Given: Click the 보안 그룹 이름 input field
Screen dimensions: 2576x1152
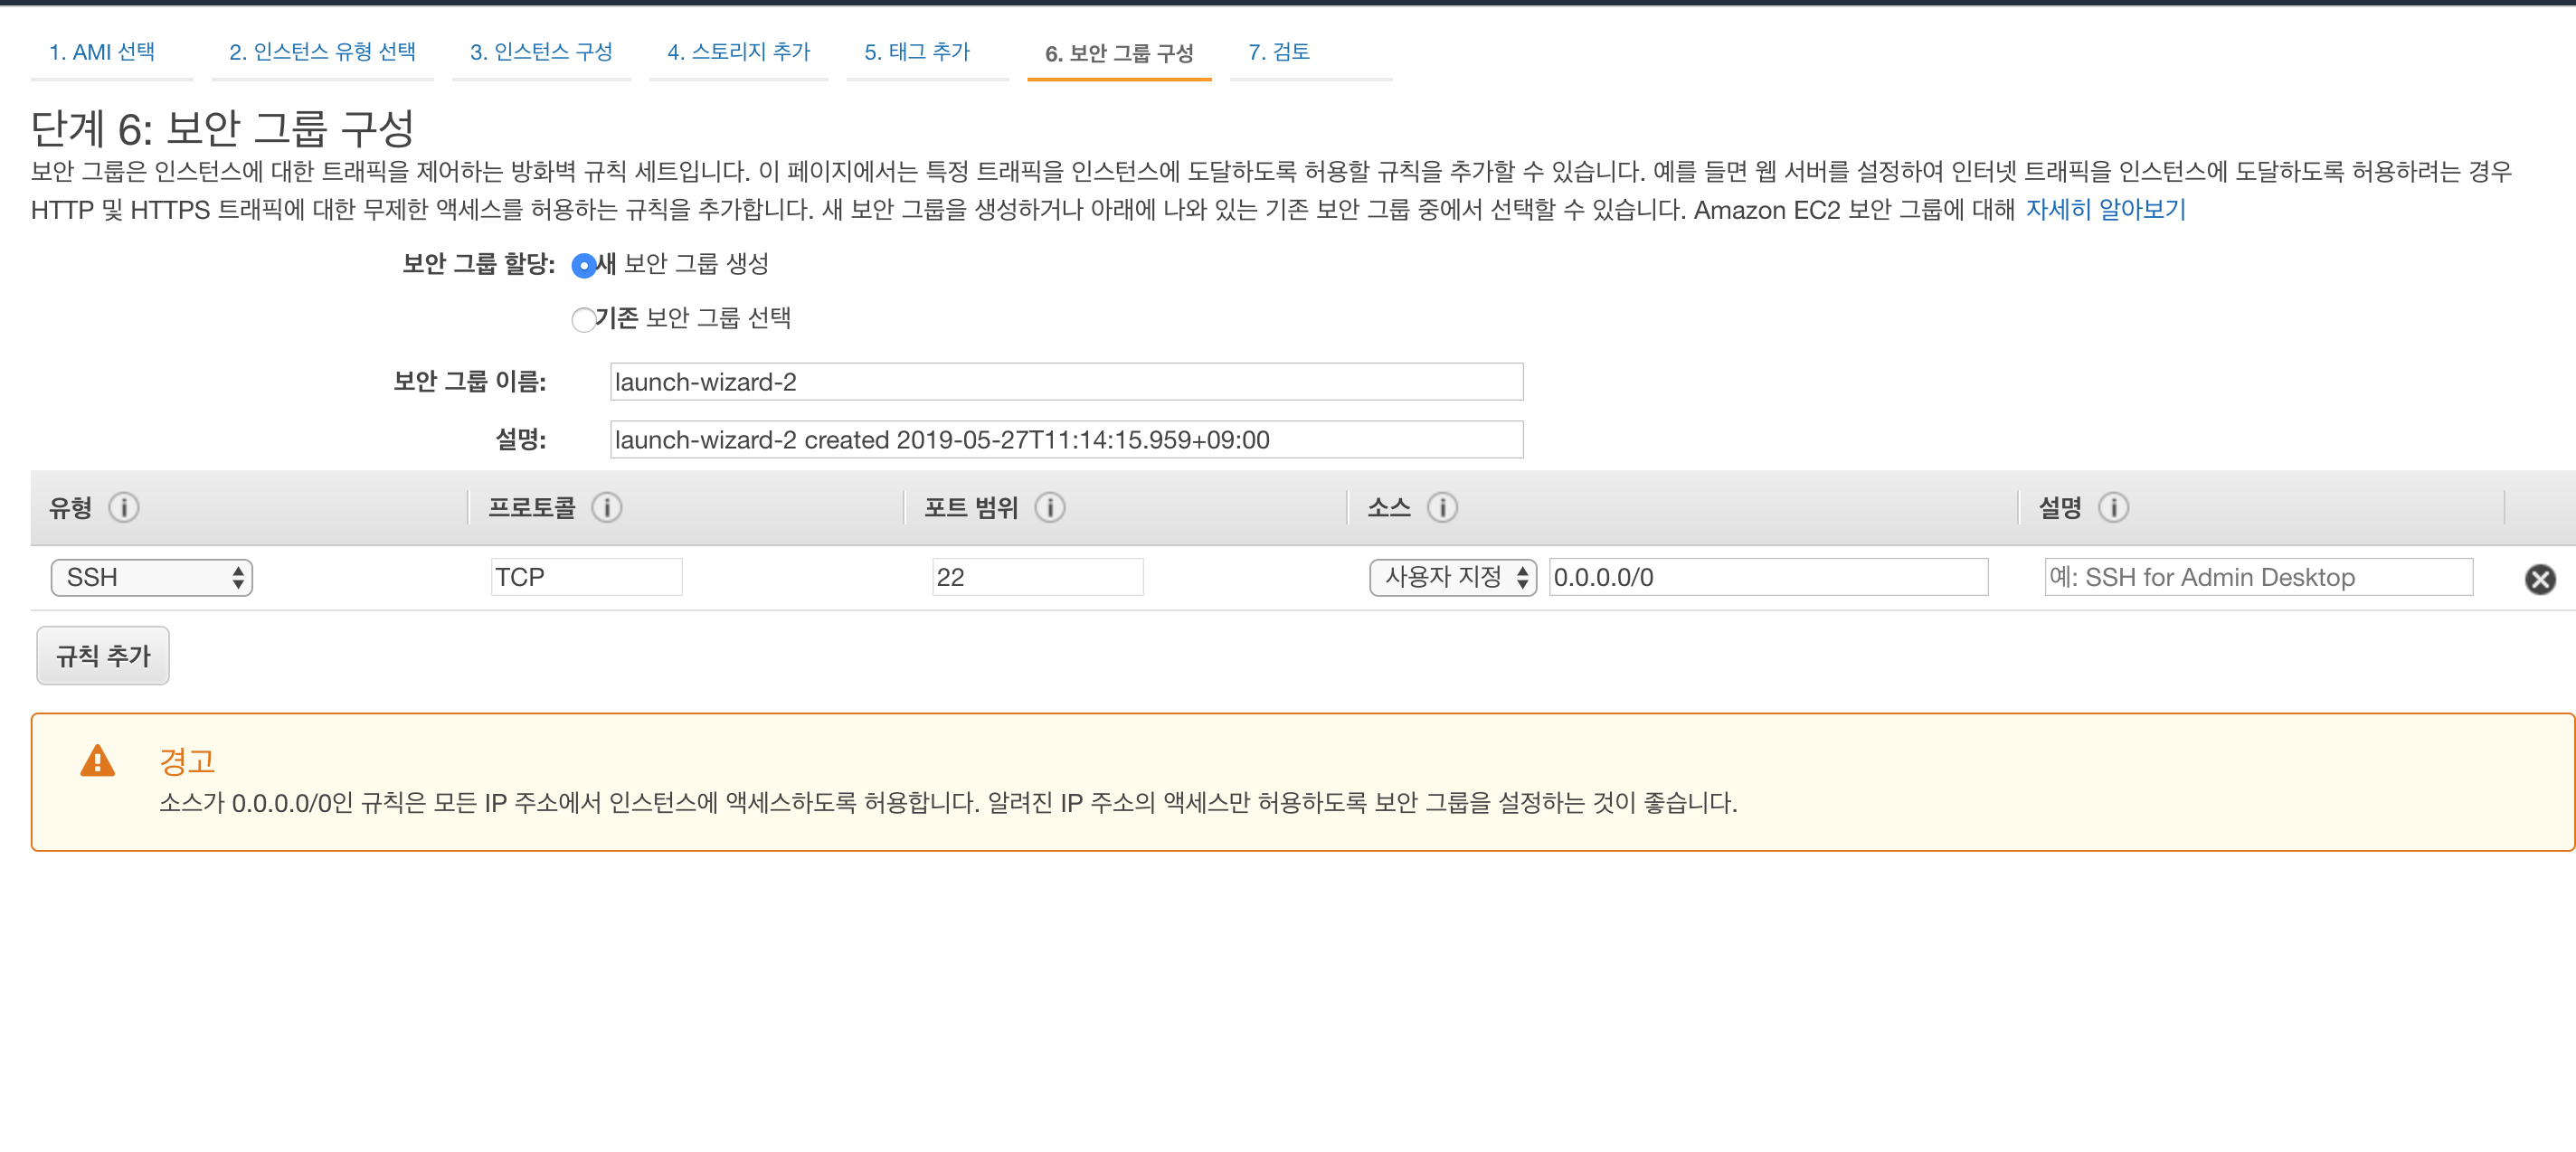Looking at the screenshot, I should click(x=1066, y=382).
